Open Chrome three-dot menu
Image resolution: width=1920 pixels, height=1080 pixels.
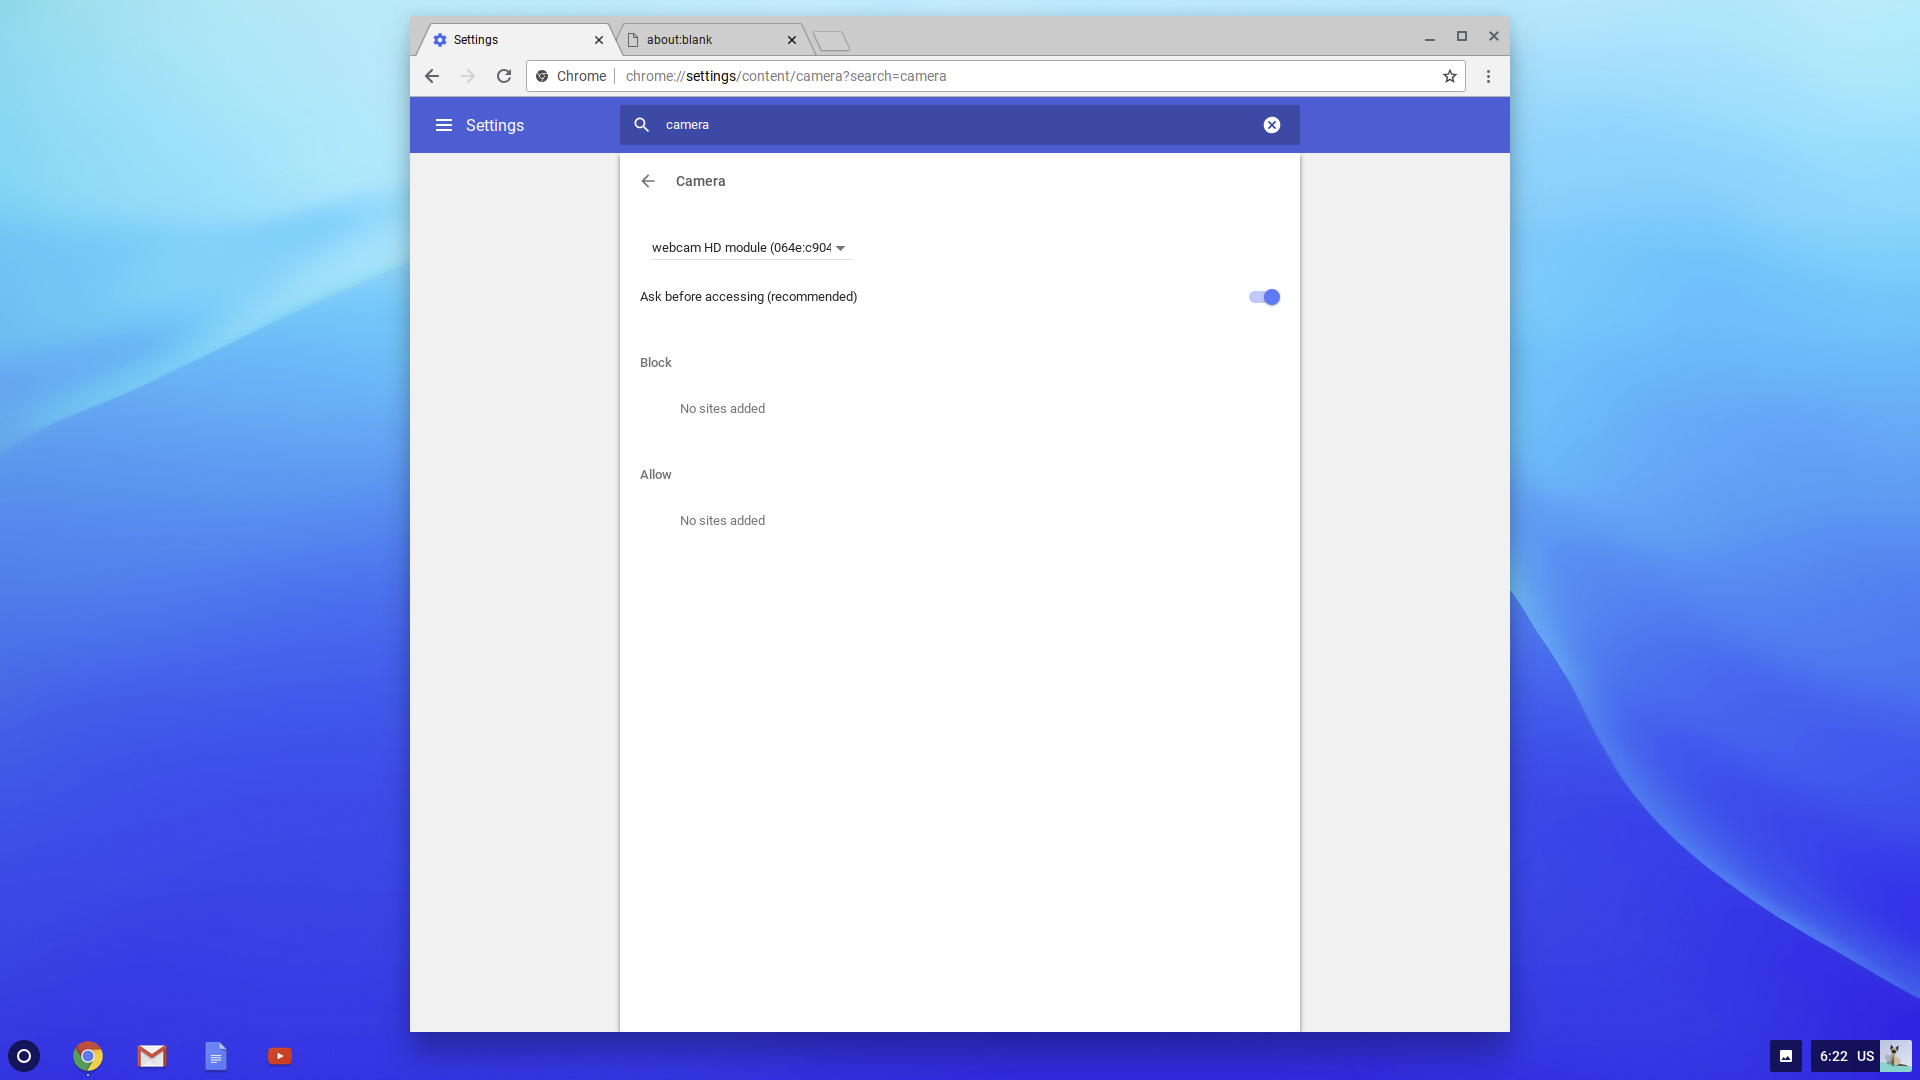1488,76
